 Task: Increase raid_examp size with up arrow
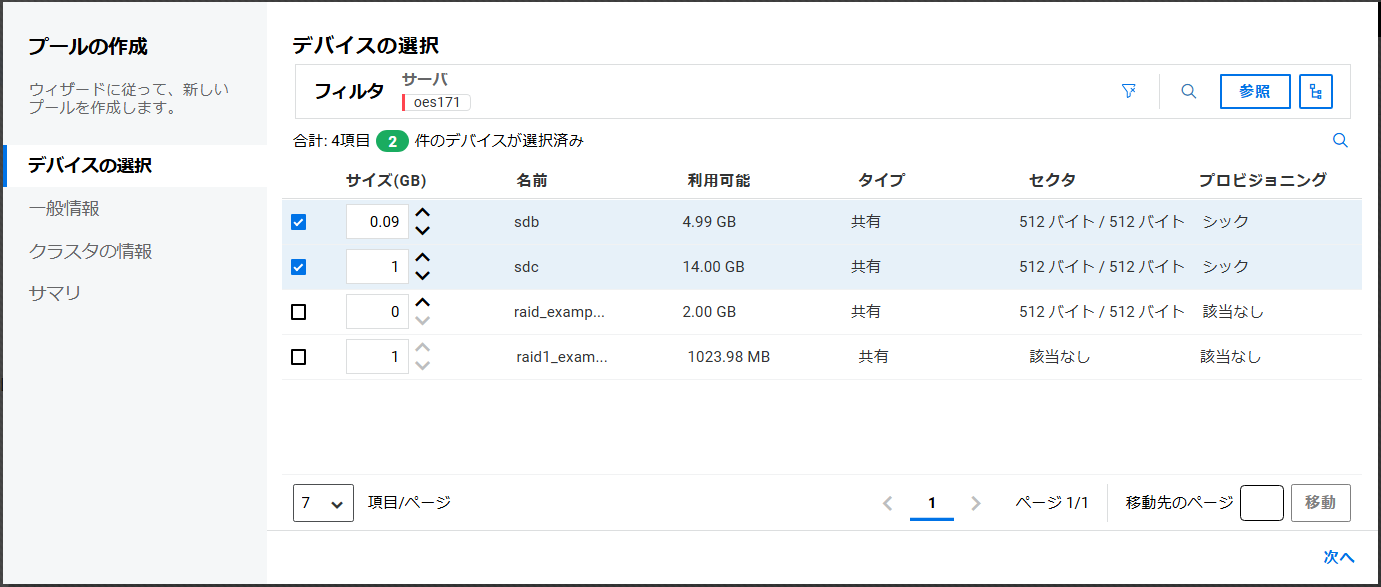(x=423, y=303)
